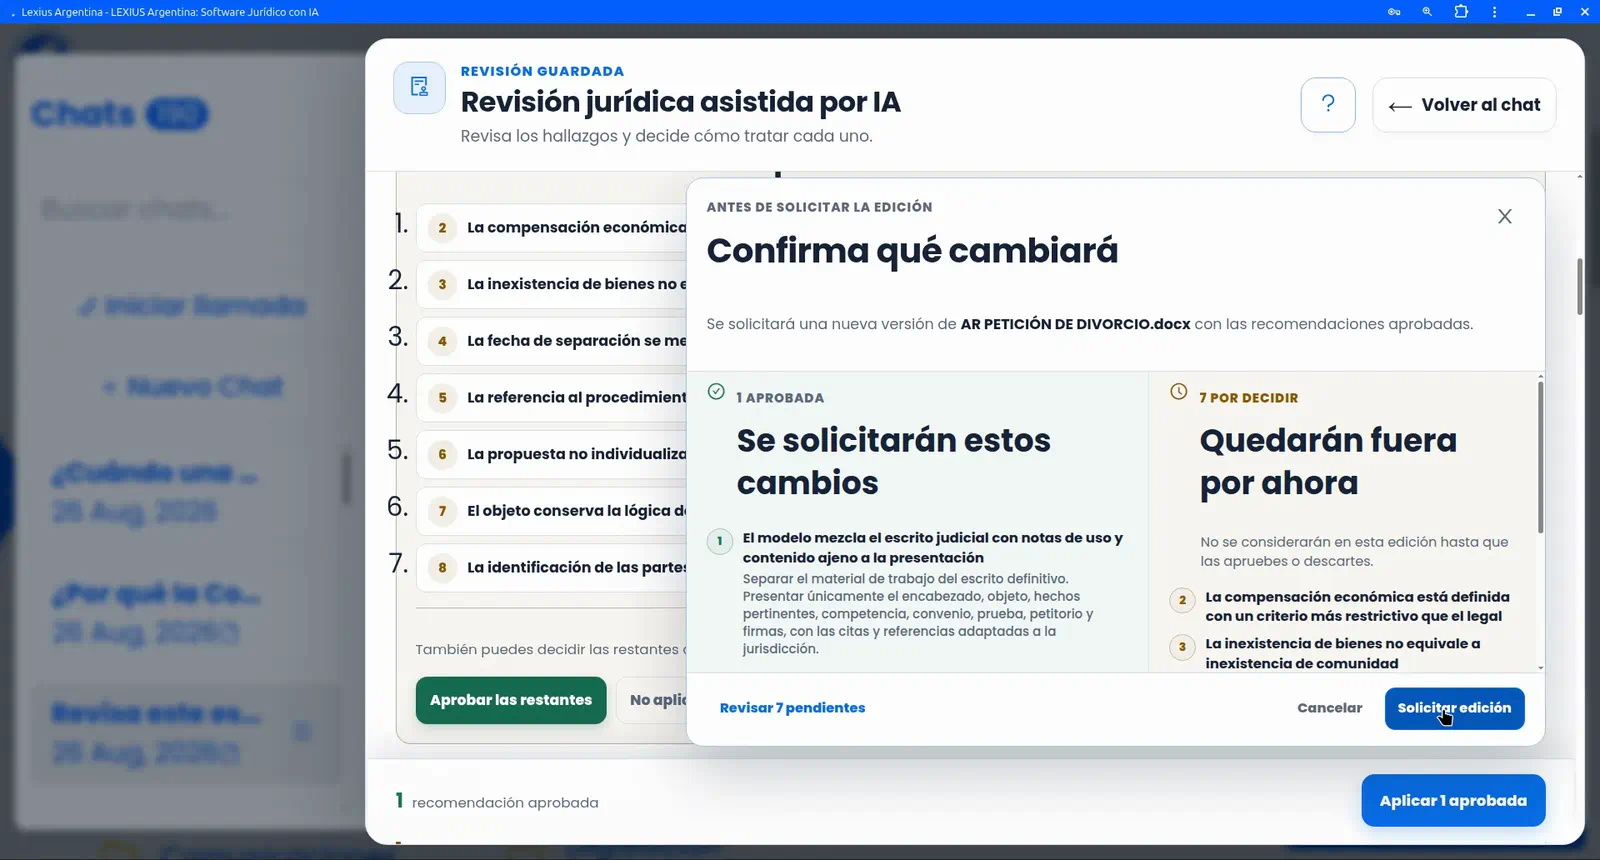1600x860 pixels.
Task: Click pending item 3 inexistencia de bienes in dialog
Action: click(x=1342, y=654)
